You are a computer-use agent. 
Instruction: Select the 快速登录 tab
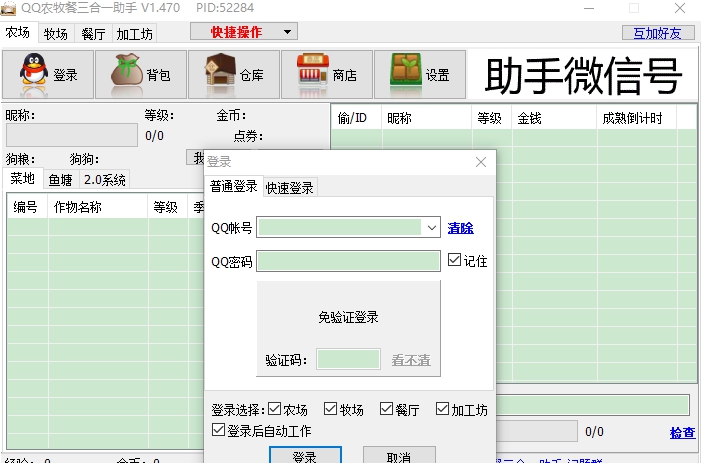coord(290,188)
